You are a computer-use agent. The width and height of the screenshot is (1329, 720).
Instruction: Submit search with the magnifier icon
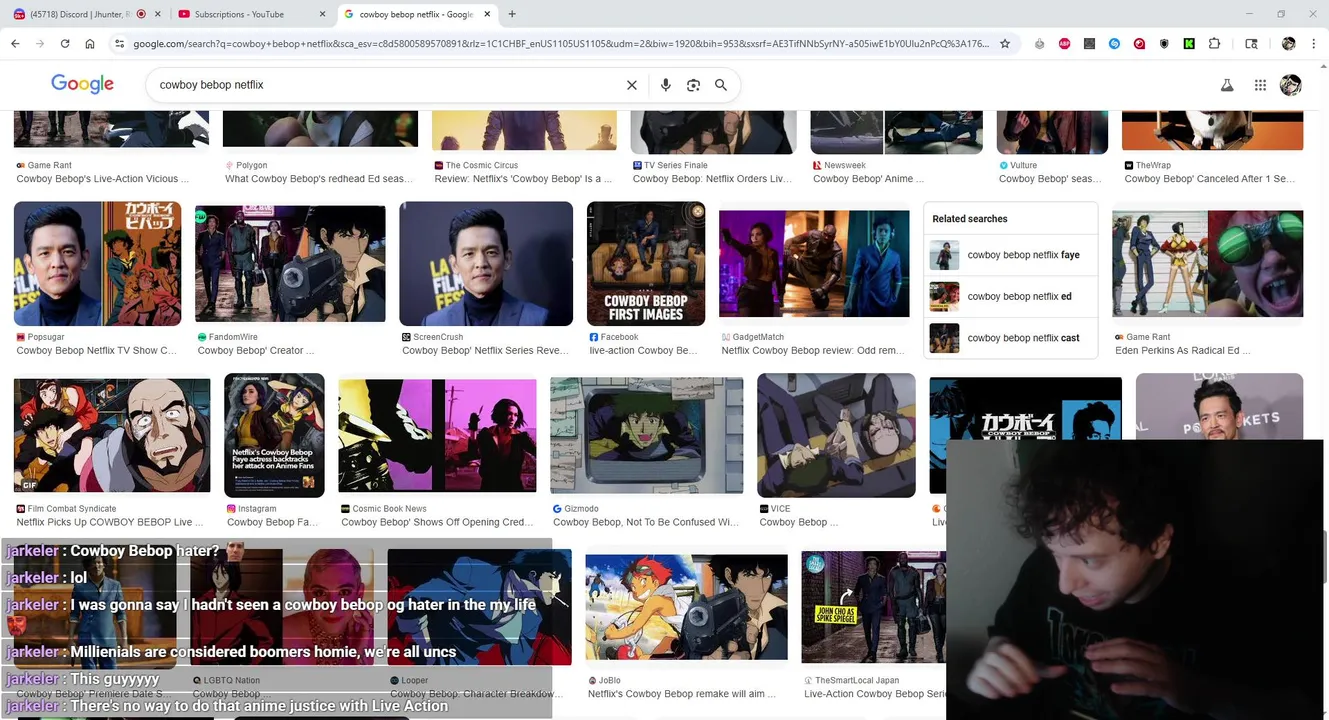coord(721,85)
